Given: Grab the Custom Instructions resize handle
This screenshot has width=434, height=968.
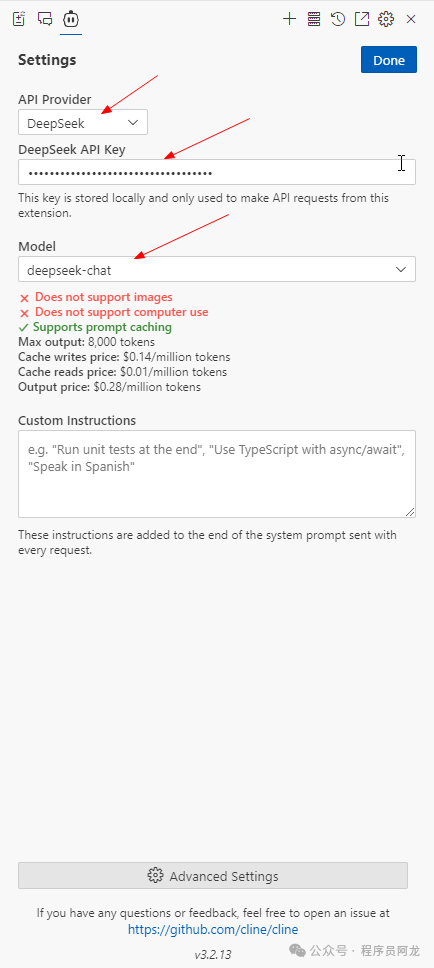Looking at the screenshot, I should pos(410,512).
